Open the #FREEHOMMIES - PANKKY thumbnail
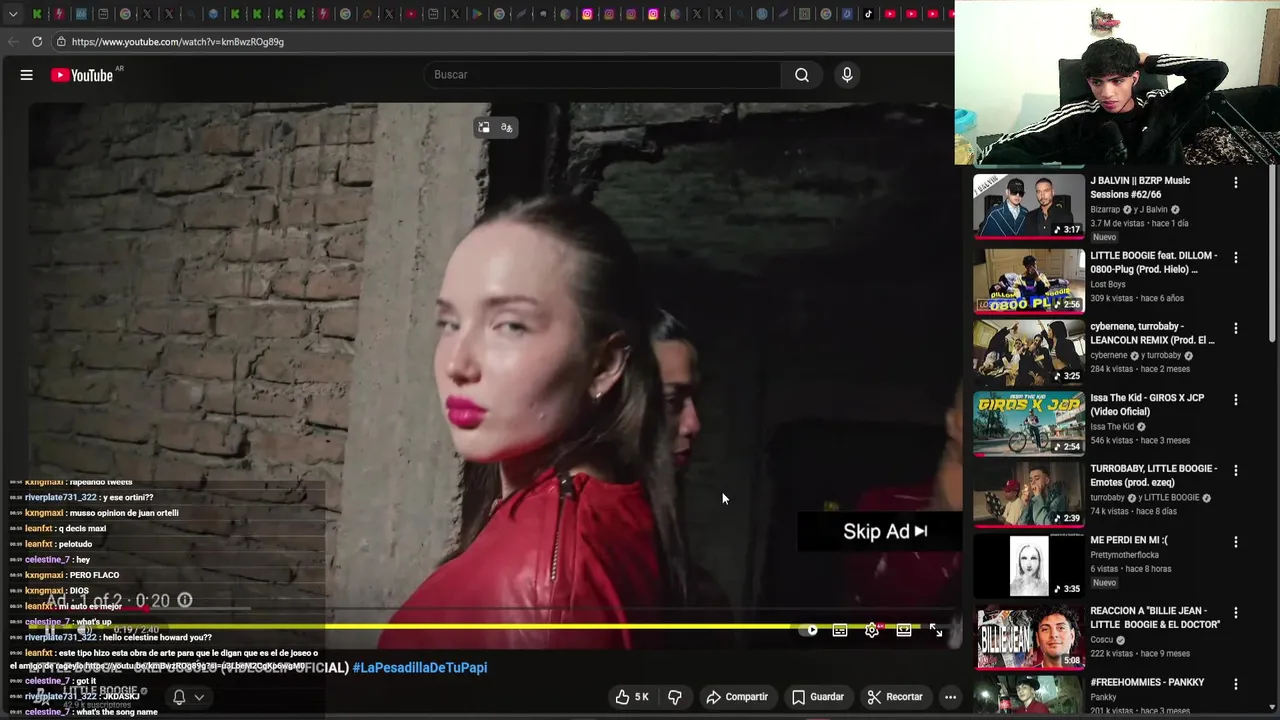The height and width of the screenshot is (720, 1280). pyautogui.click(x=1029, y=697)
